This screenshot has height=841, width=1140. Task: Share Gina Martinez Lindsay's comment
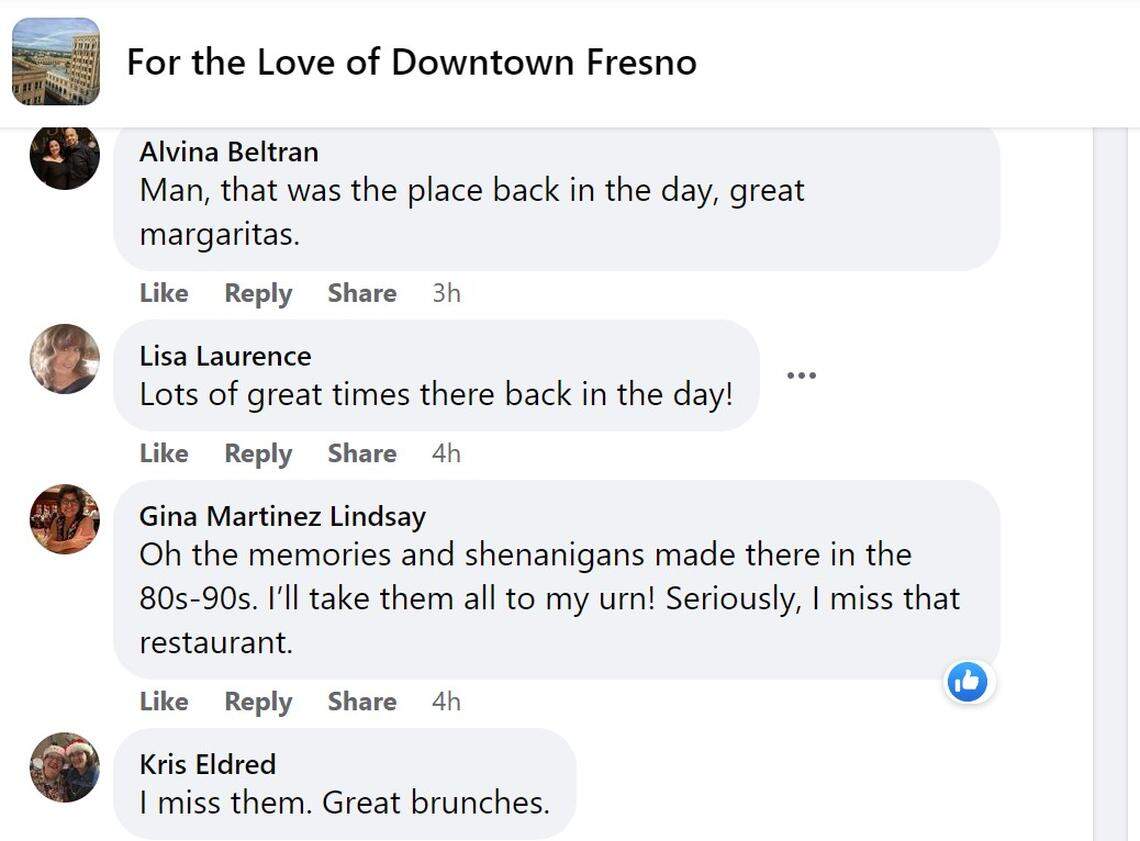[x=362, y=701]
